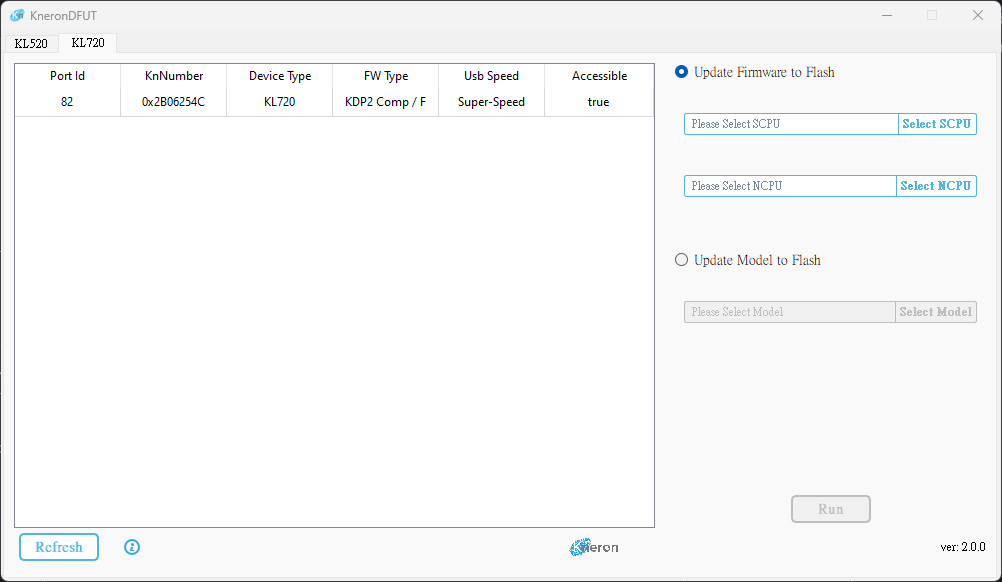Image resolution: width=1002 pixels, height=582 pixels.
Task: Click the KnNumber column header
Action: click(x=173, y=76)
